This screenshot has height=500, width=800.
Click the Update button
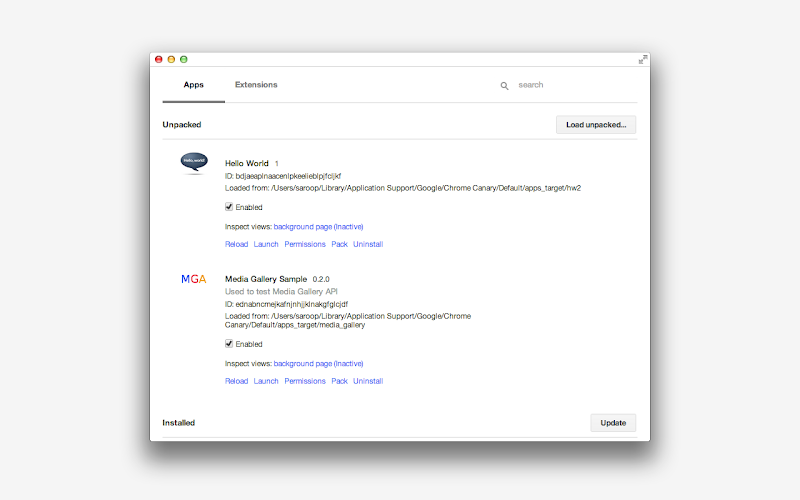613,423
